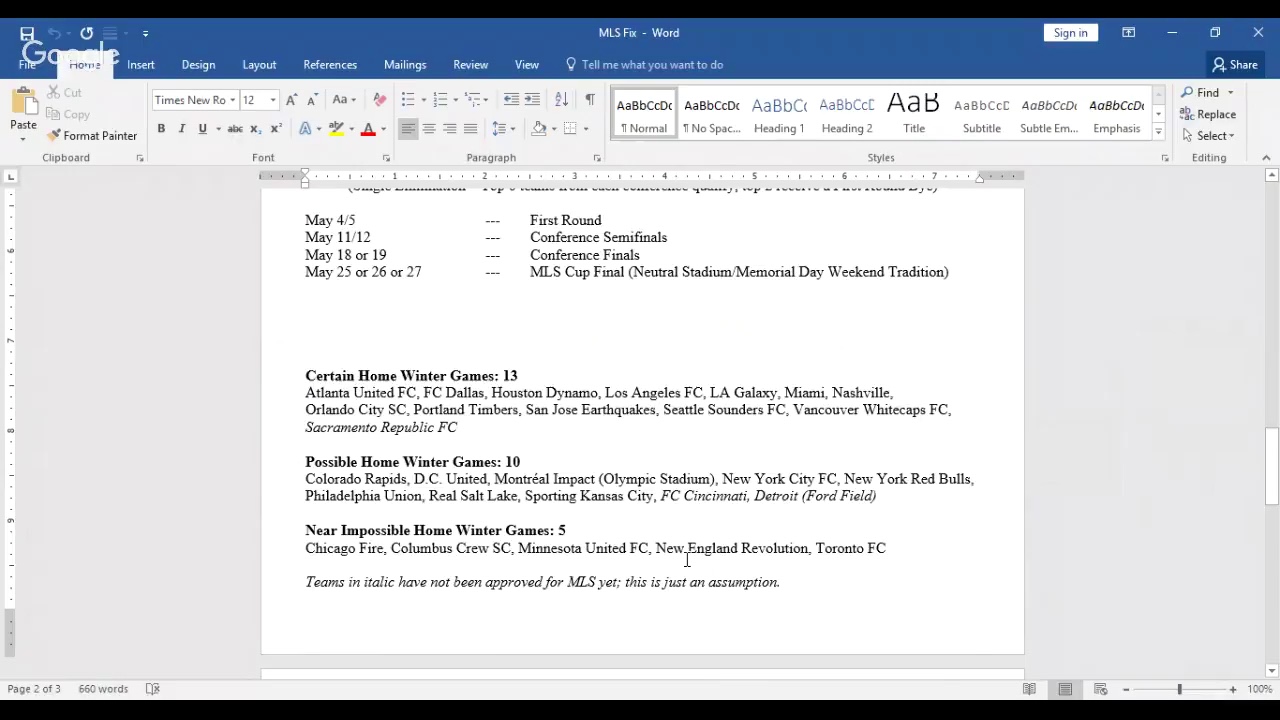
Task: Toggle italic formatting
Action: [182, 129]
